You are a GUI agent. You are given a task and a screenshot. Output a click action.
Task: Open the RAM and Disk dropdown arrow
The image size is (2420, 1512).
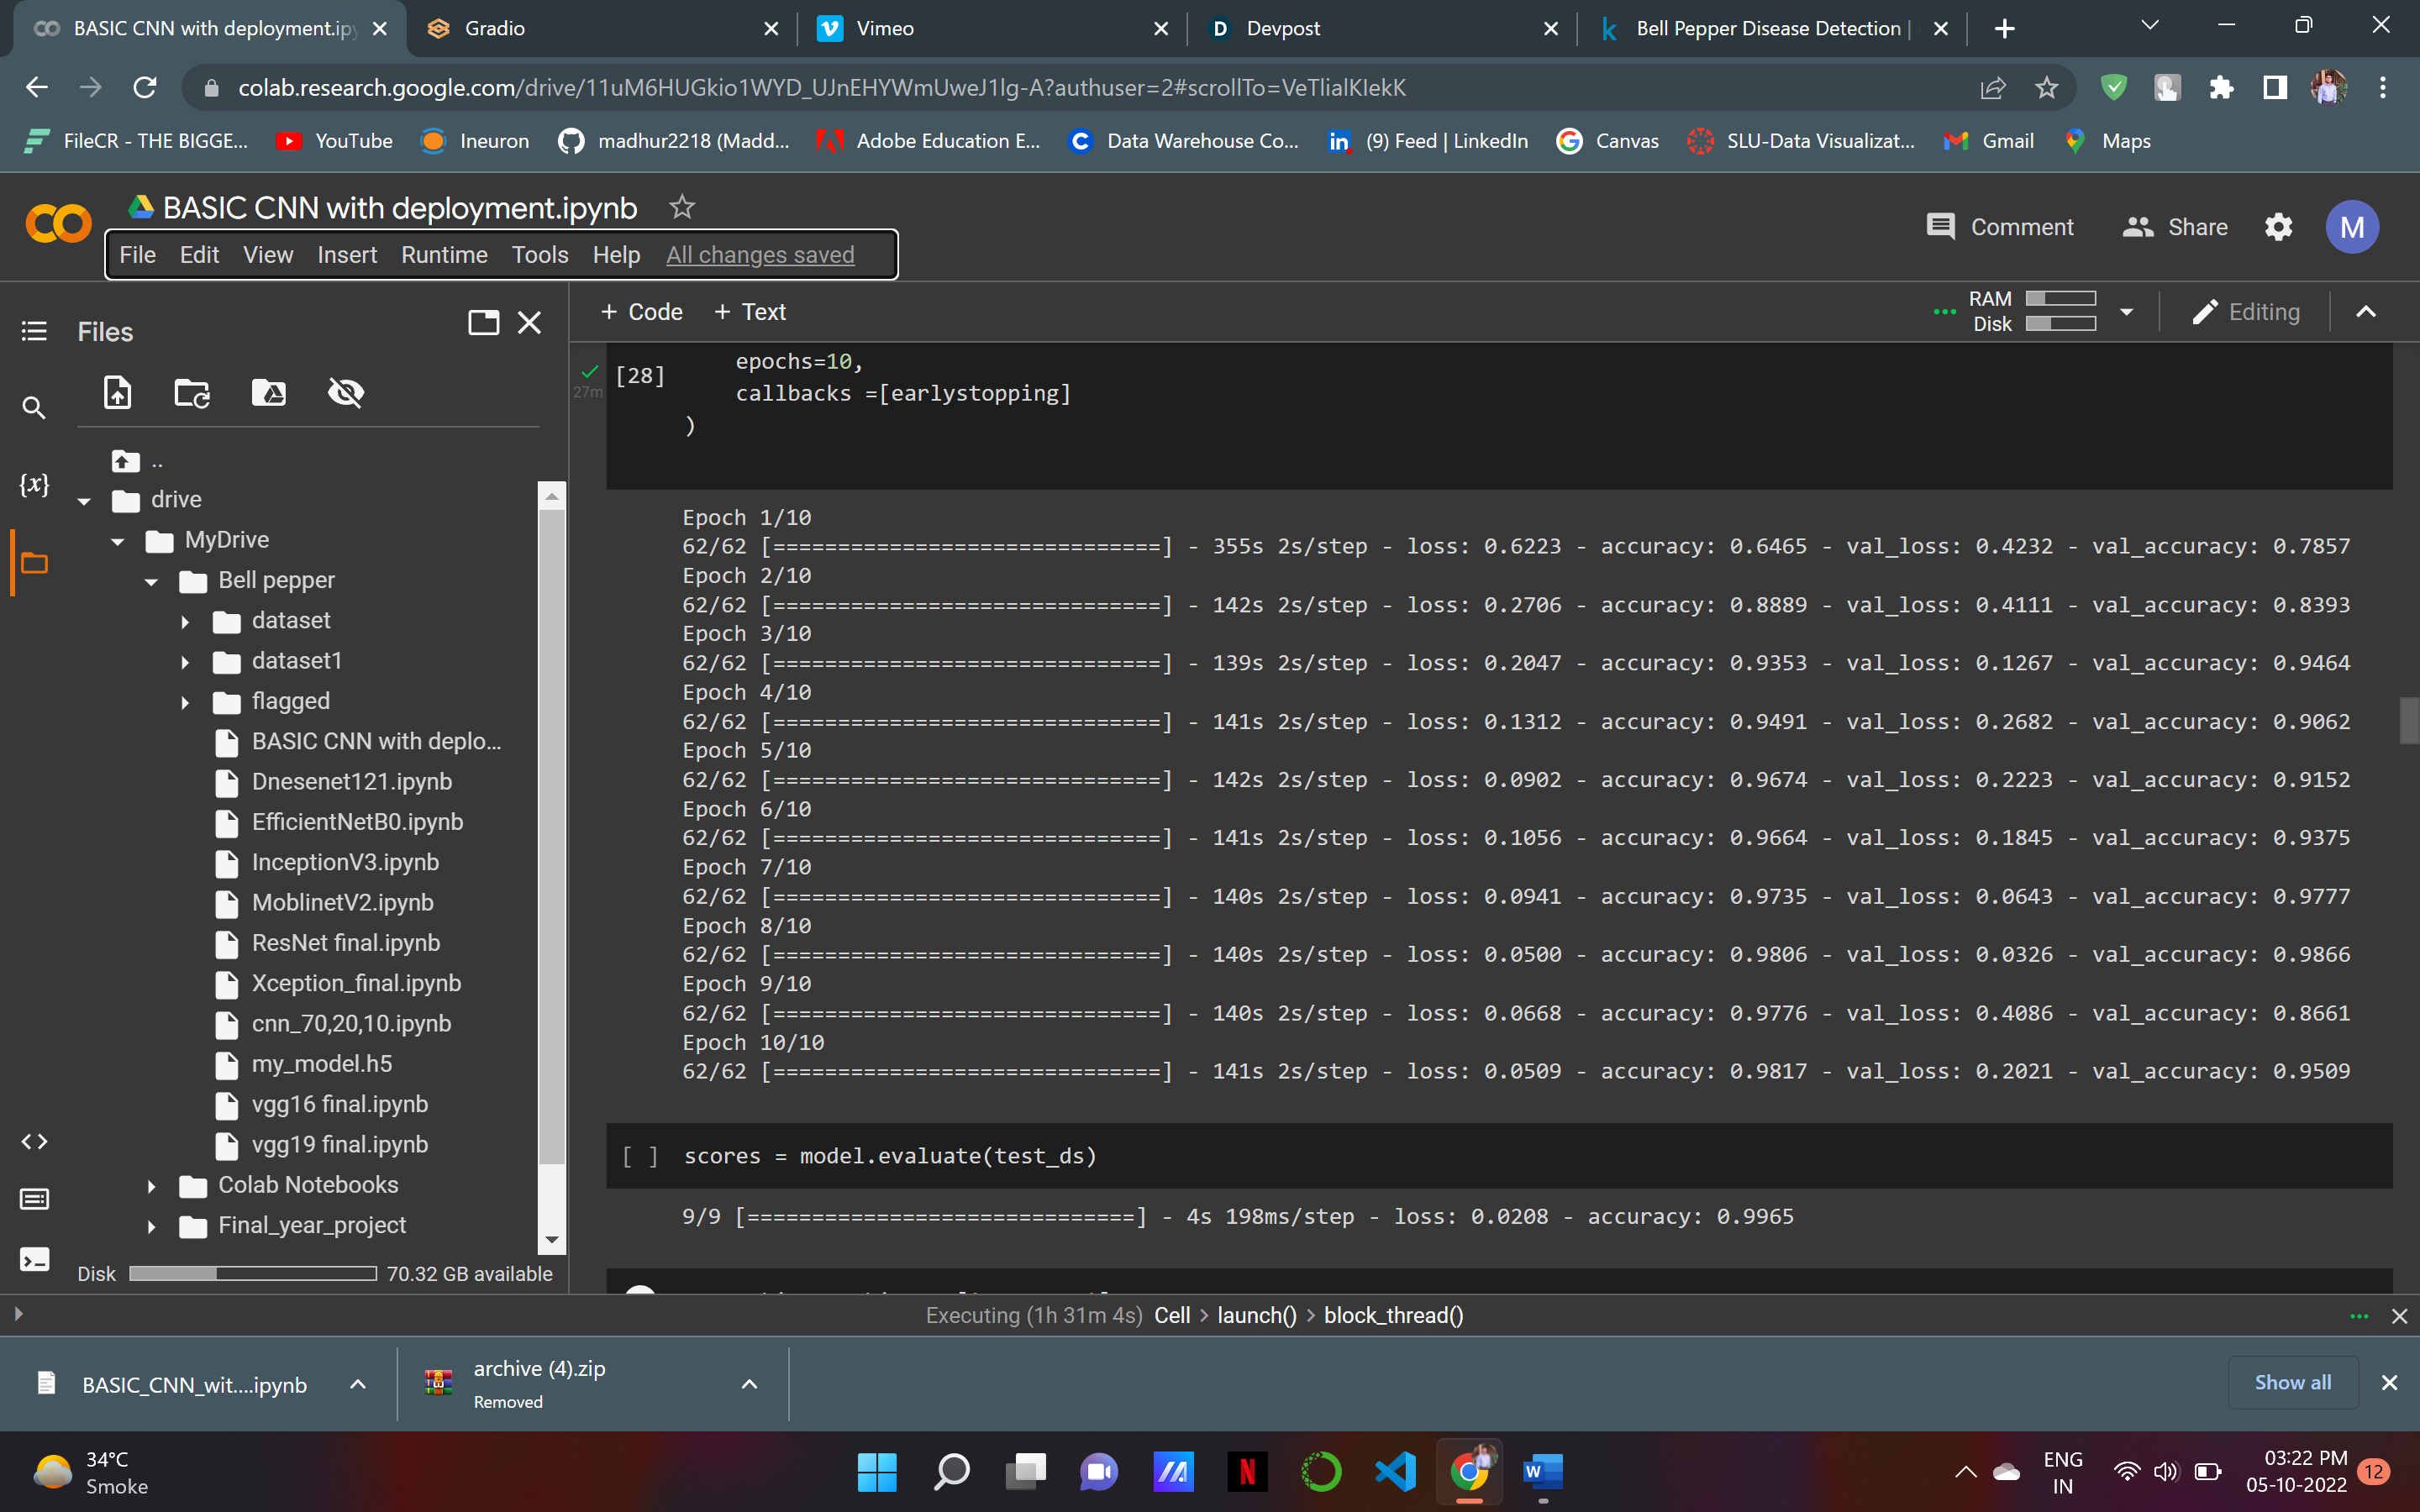(2126, 312)
